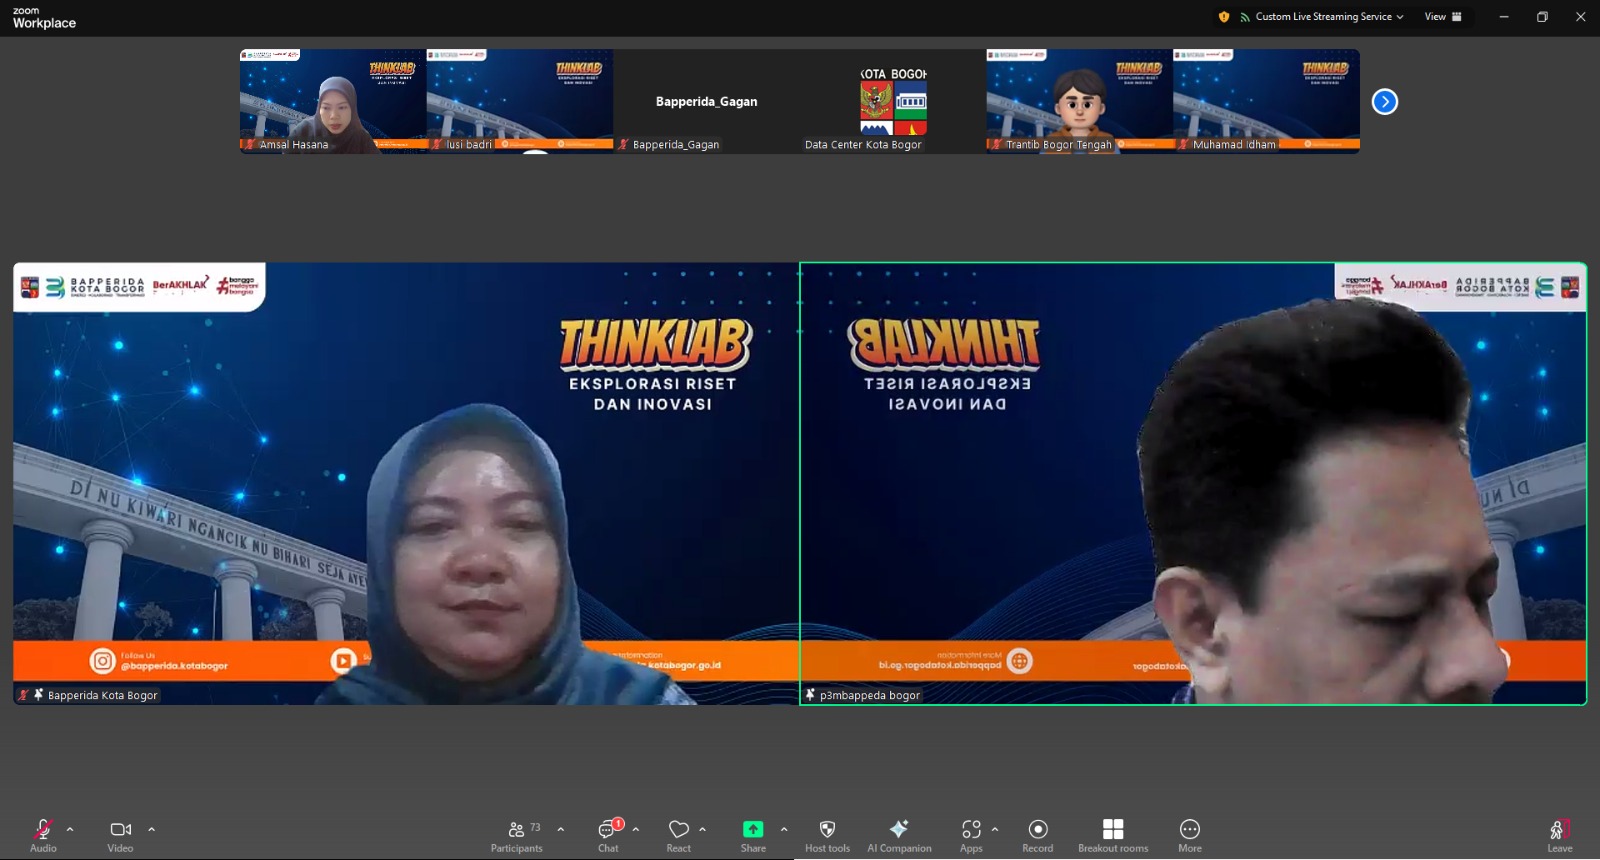Select the Amsal Hasana video thumbnail
The width and height of the screenshot is (1600, 860).
(332, 101)
